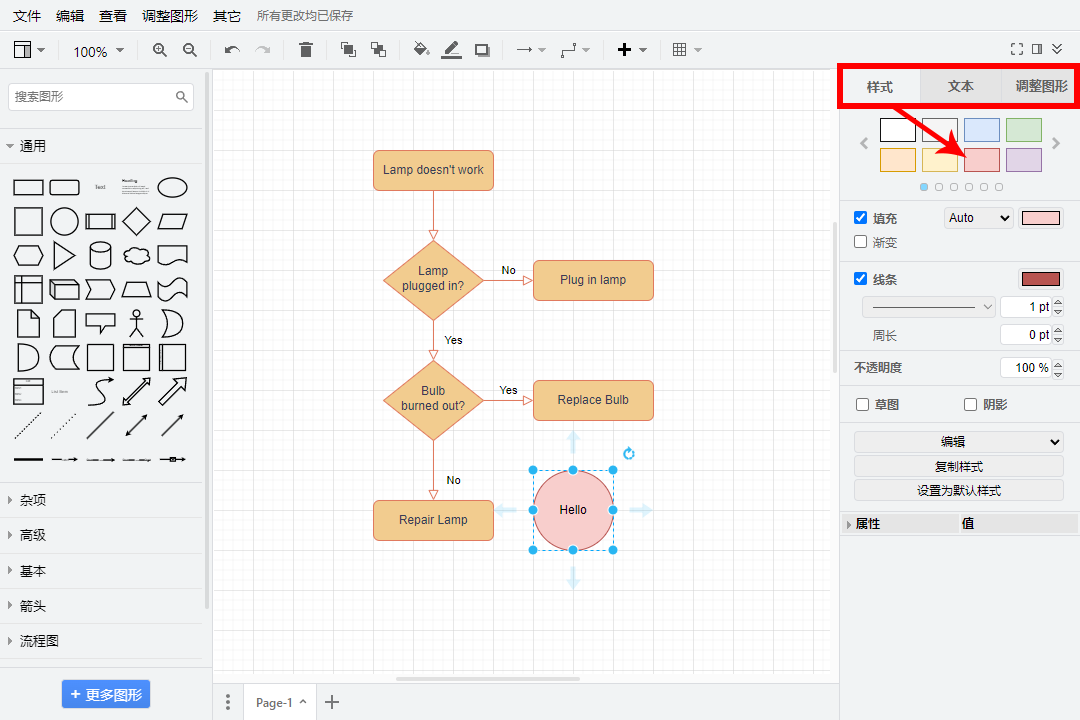
Task: Click the 更多图形 button
Action: coord(106,695)
